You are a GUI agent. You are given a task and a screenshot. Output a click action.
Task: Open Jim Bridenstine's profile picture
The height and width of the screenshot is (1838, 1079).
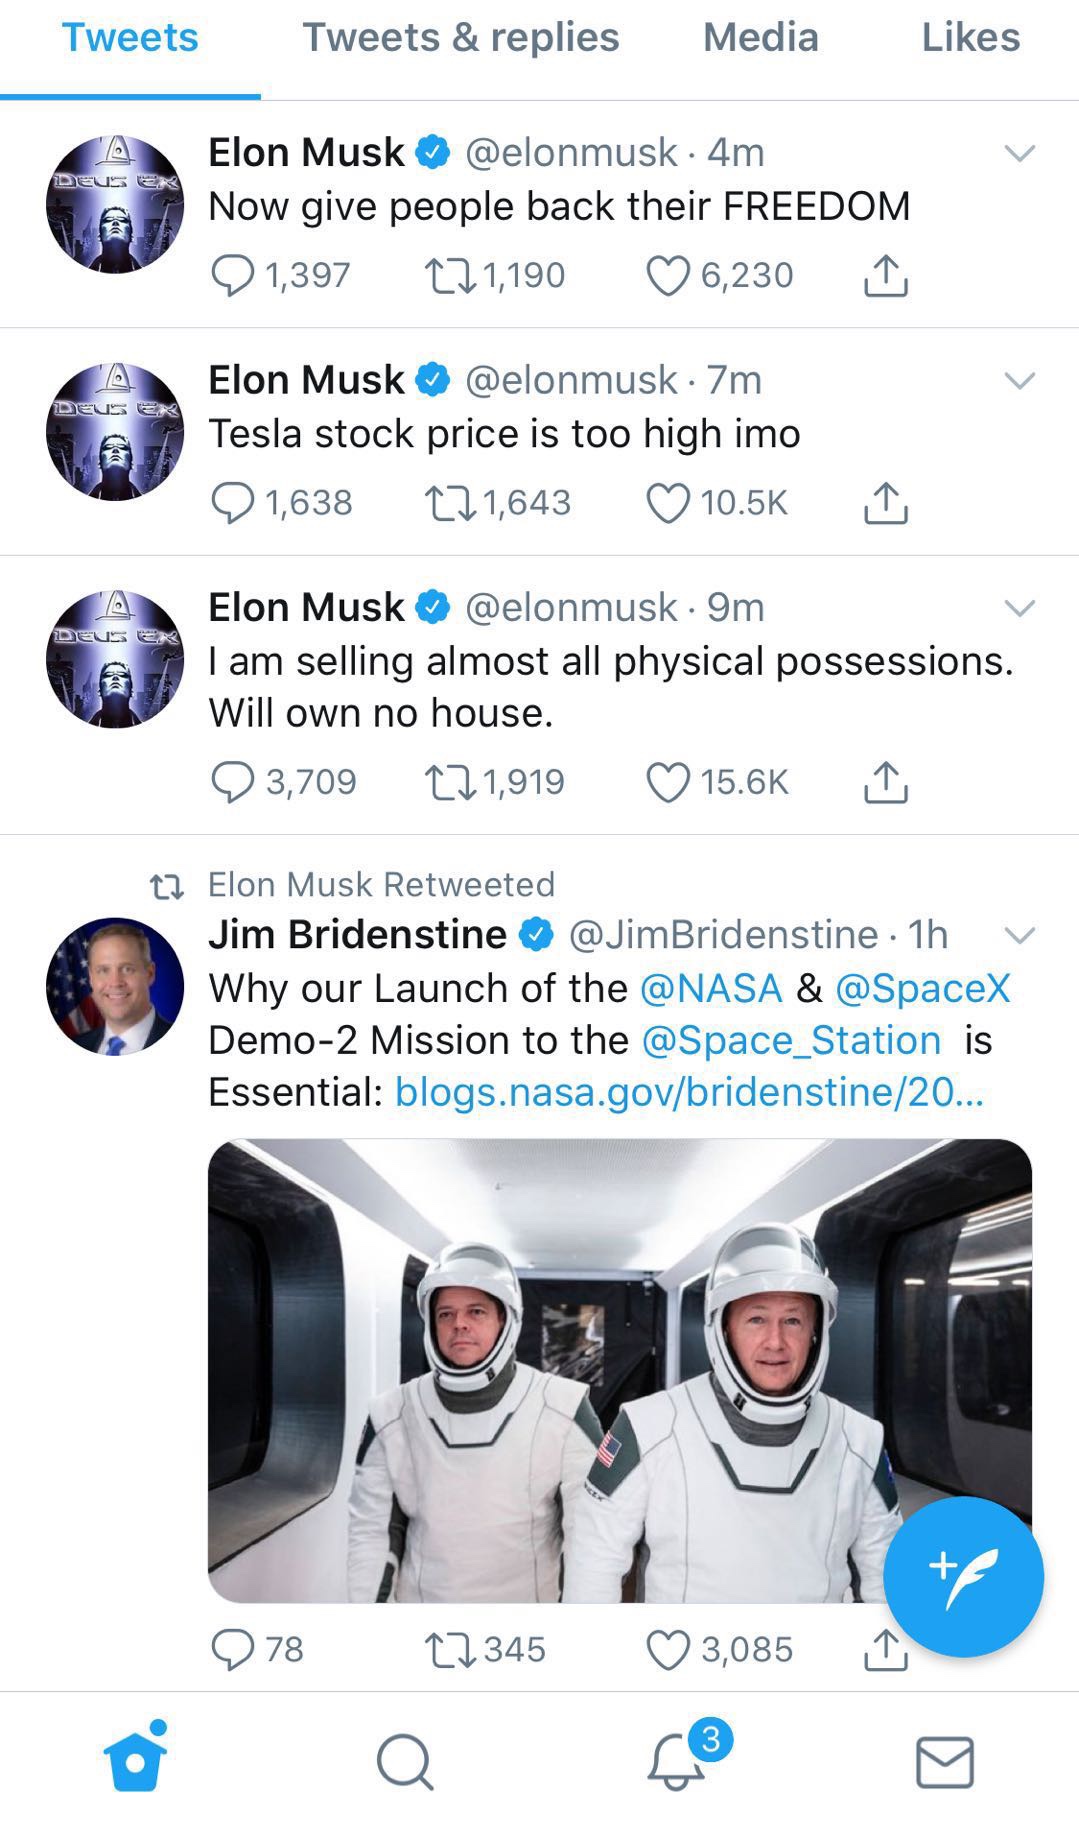tap(115, 986)
